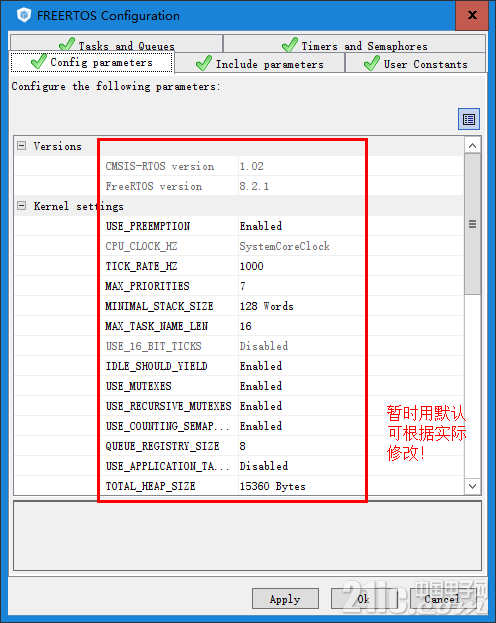The height and width of the screenshot is (623, 496).
Task: Change USE_MUTEXES Enabled value
Action: (x=261, y=386)
